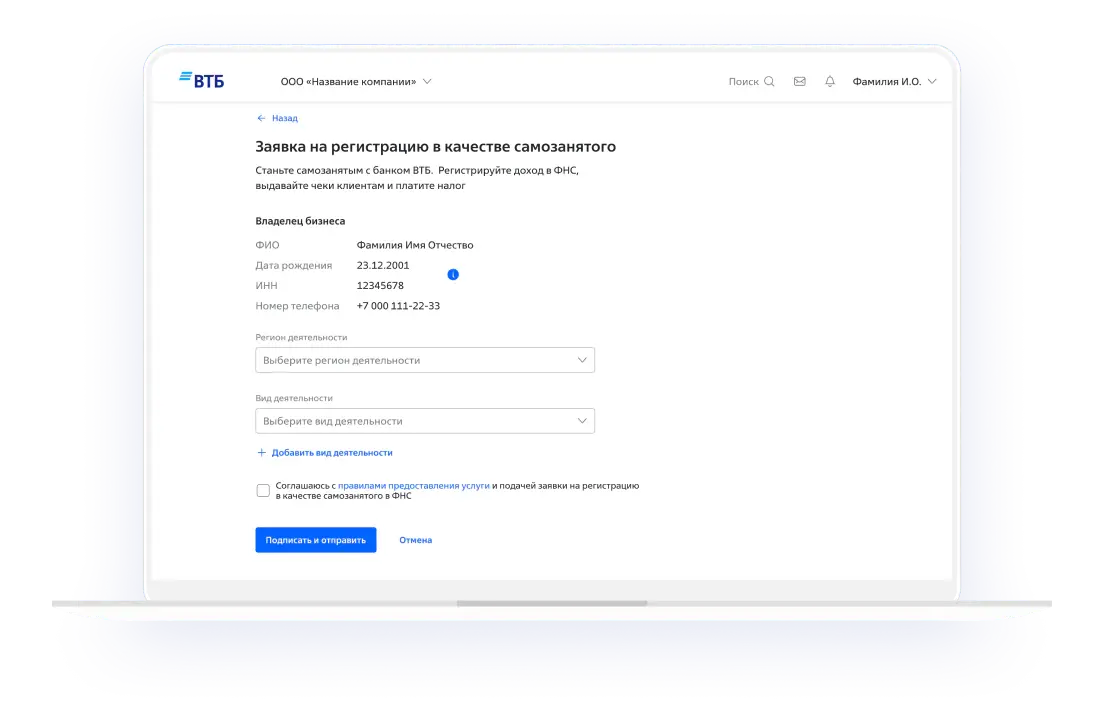Click chevron in the Регион деятельности field

[x=582, y=360]
